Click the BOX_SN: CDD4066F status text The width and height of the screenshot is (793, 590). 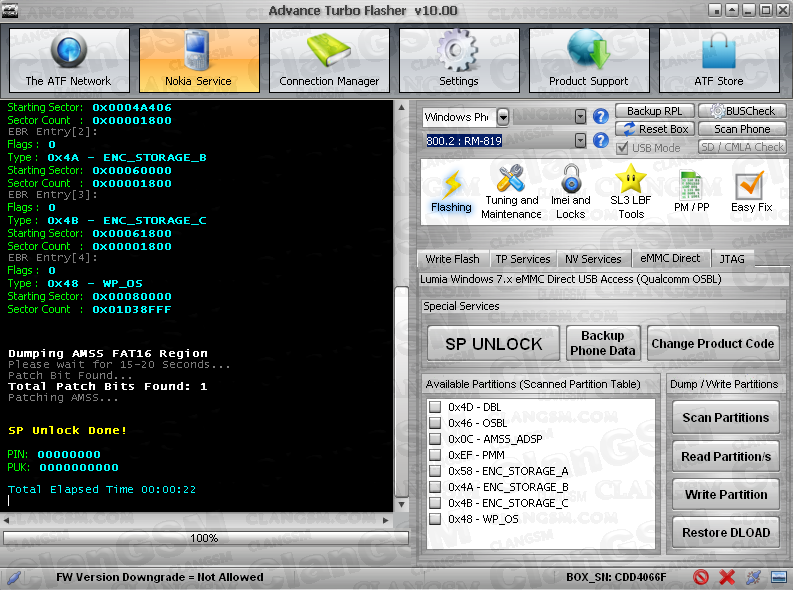pos(616,577)
